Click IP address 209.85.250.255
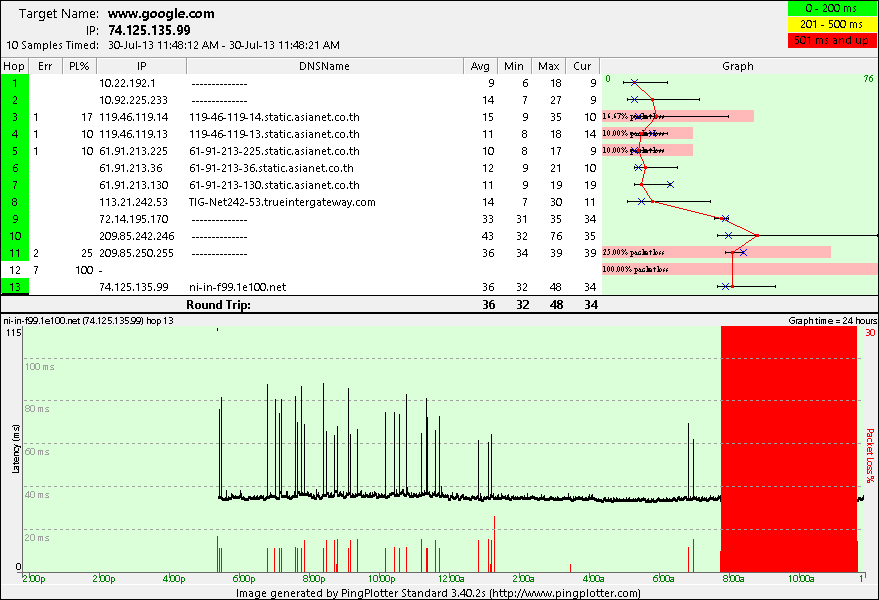 pyautogui.click(x=137, y=253)
